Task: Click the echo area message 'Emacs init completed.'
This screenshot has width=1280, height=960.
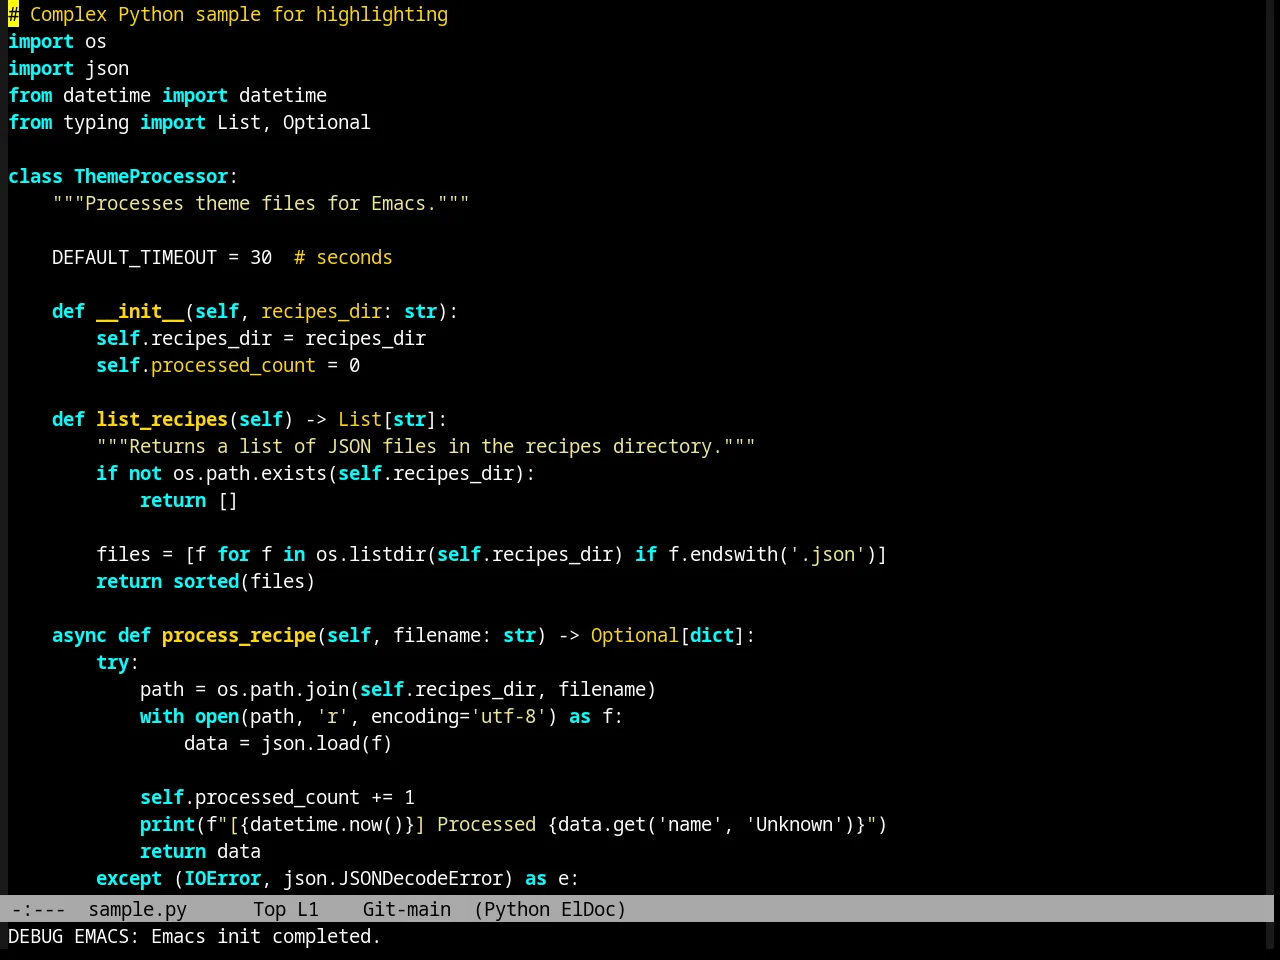Action: (266, 936)
